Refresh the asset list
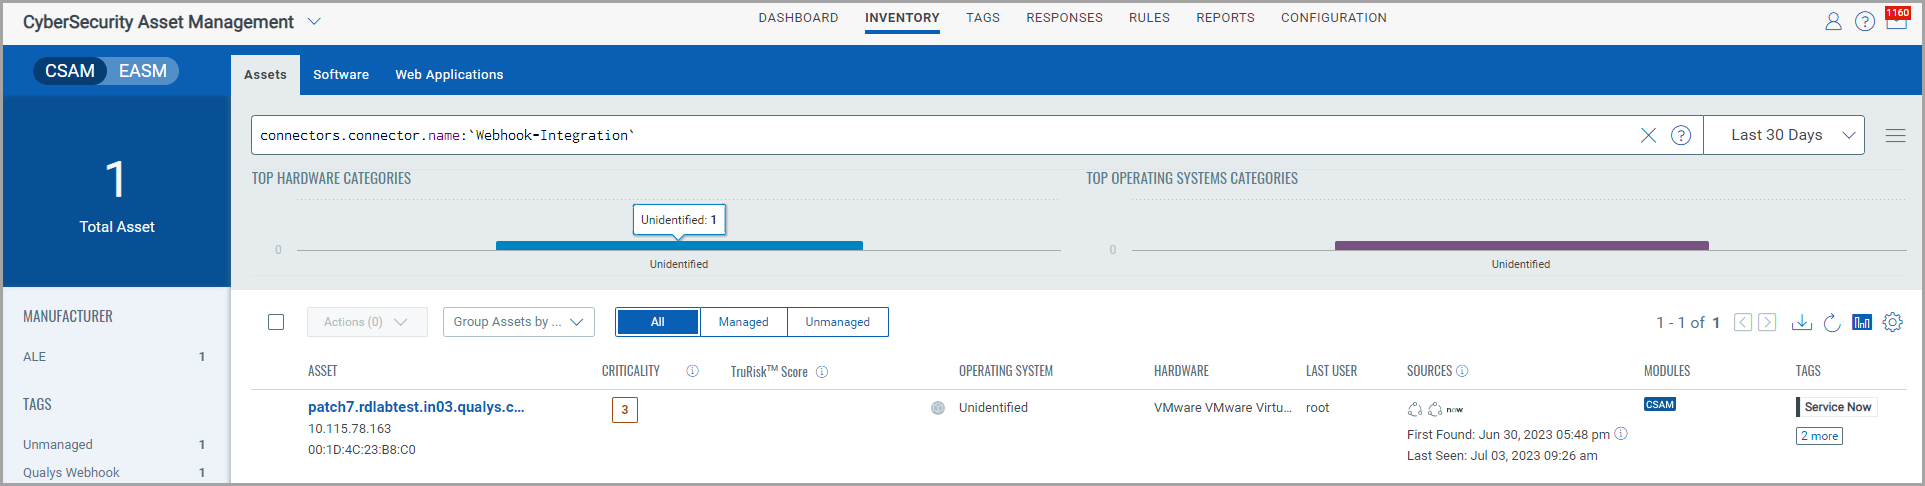The image size is (1925, 486). click(x=1831, y=322)
